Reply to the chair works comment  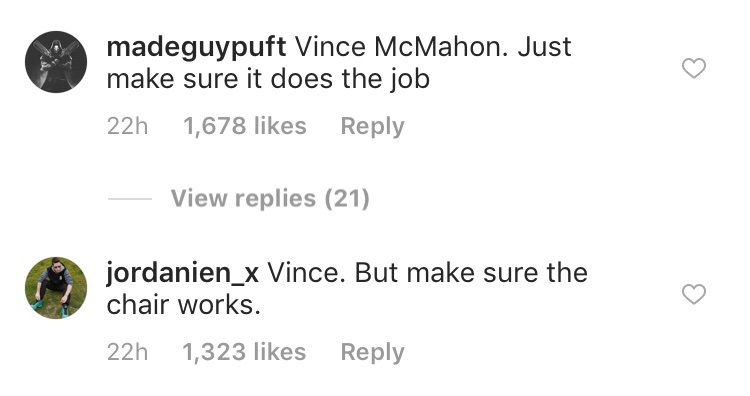372,352
